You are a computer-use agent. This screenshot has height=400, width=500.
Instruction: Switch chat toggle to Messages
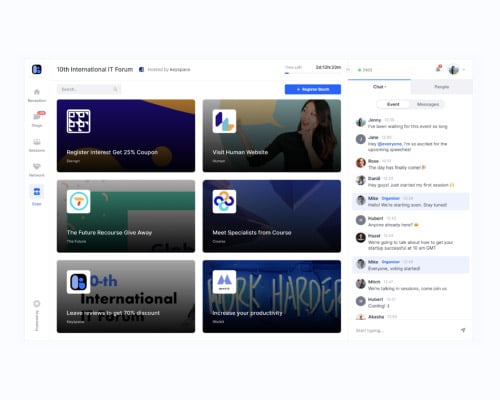tap(428, 104)
